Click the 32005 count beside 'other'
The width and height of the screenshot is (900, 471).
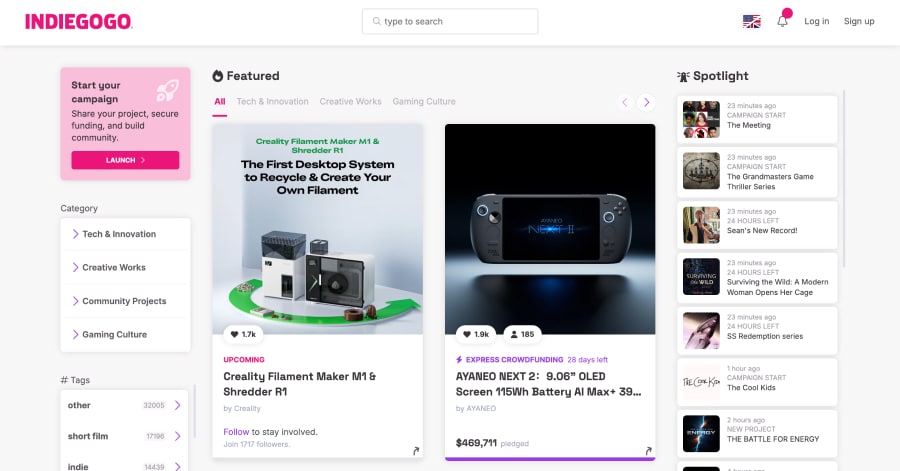point(153,405)
